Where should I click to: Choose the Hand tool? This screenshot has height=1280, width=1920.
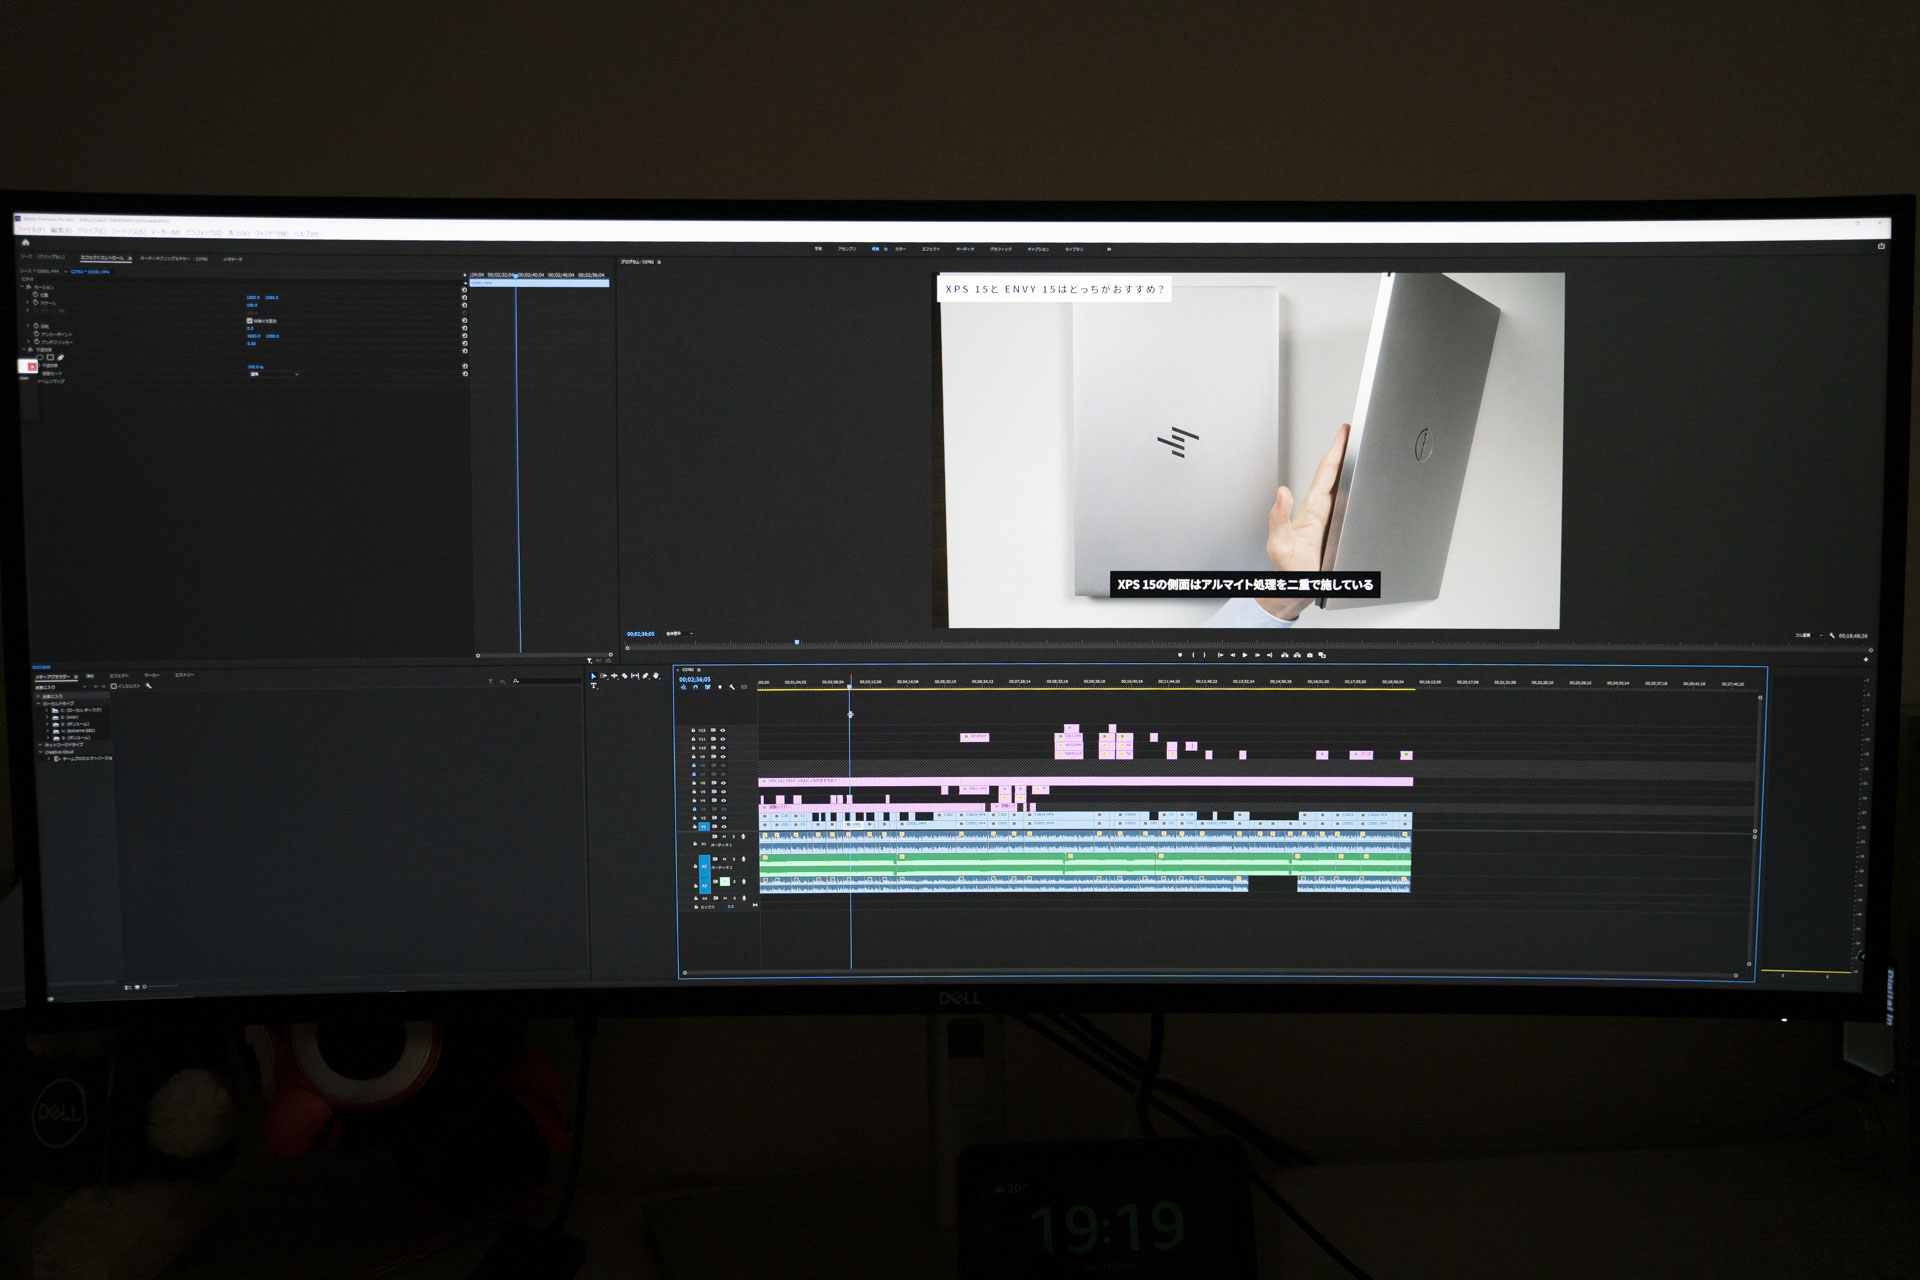[x=656, y=676]
